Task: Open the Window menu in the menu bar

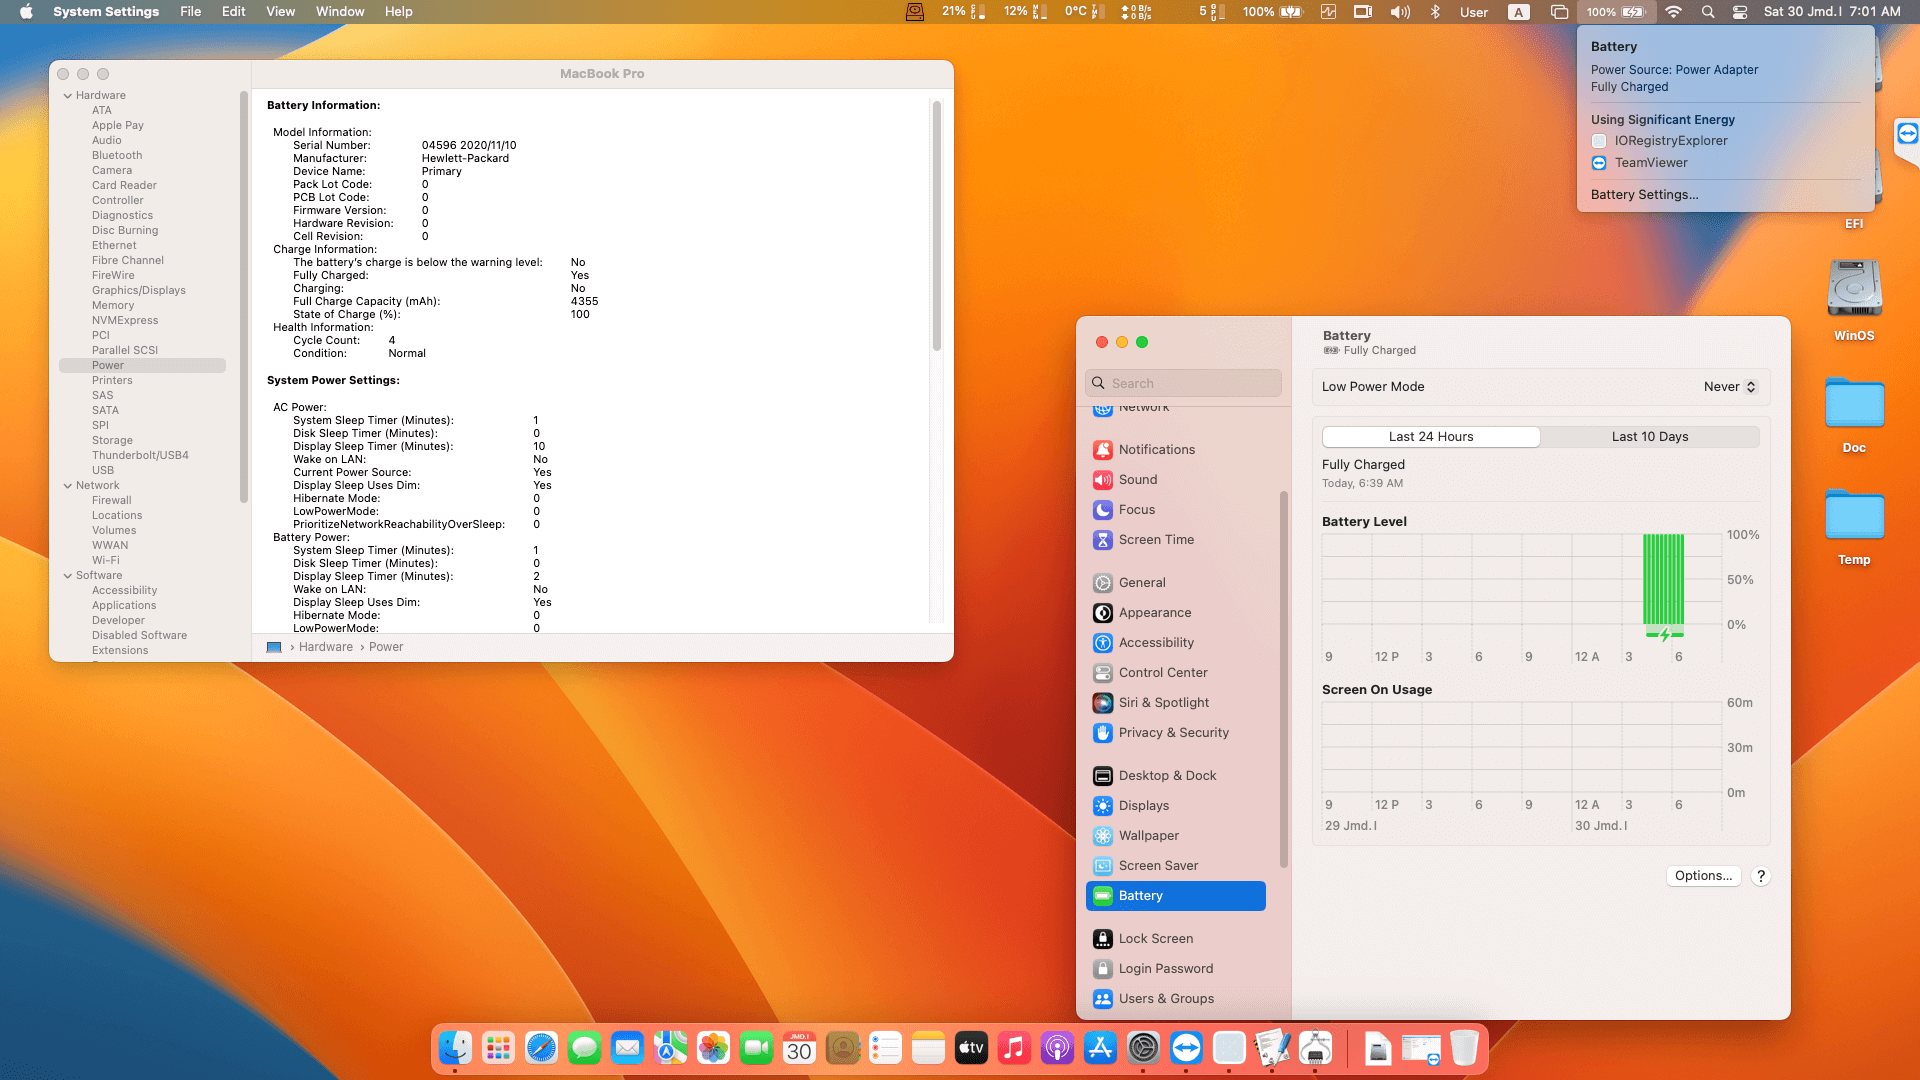Action: pos(340,12)
